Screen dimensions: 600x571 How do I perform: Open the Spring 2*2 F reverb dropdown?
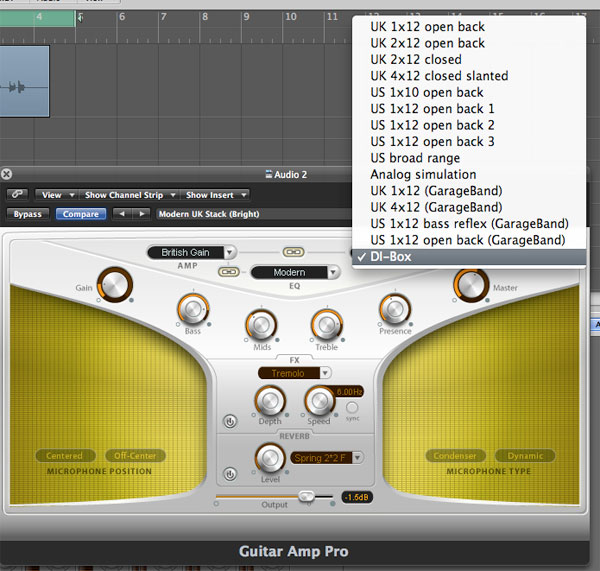[326, 458]
